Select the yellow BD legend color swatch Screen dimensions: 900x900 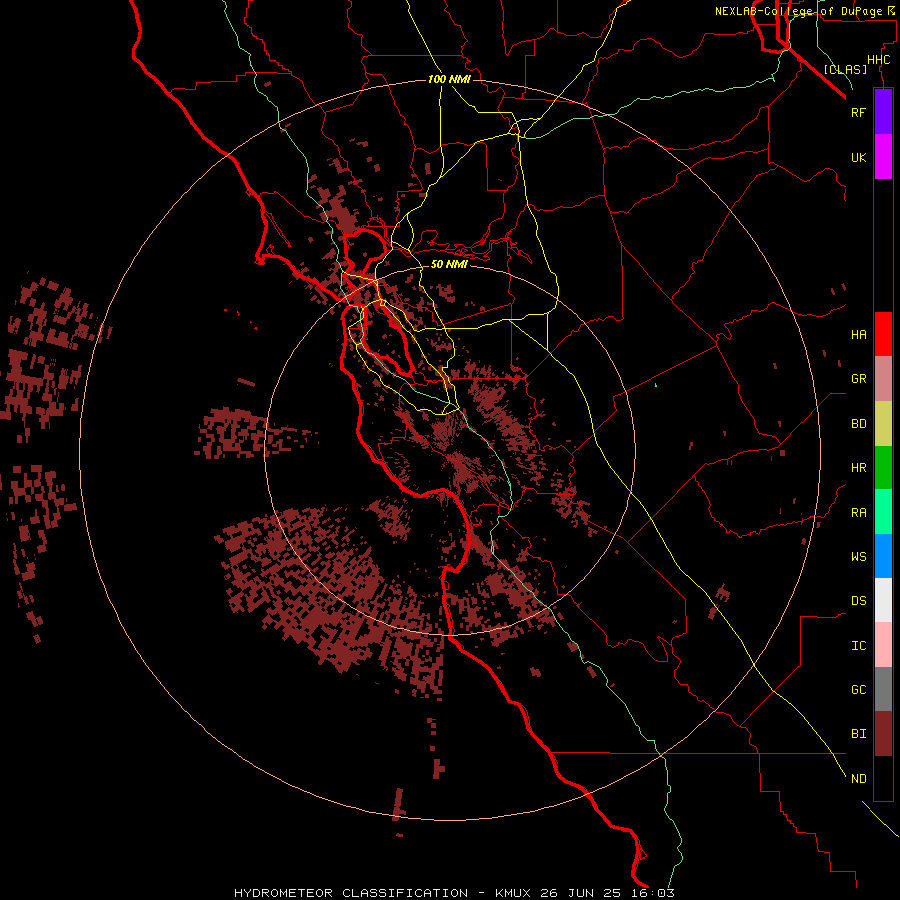883,424
